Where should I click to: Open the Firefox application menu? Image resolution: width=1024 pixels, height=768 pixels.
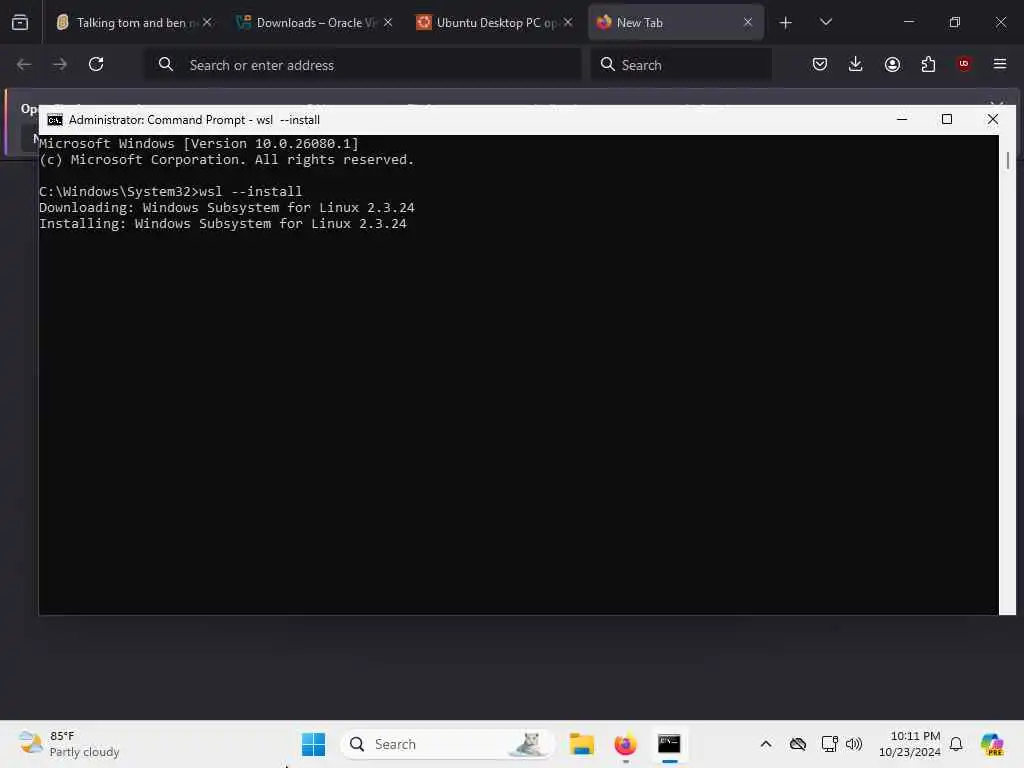(1000, 64)
